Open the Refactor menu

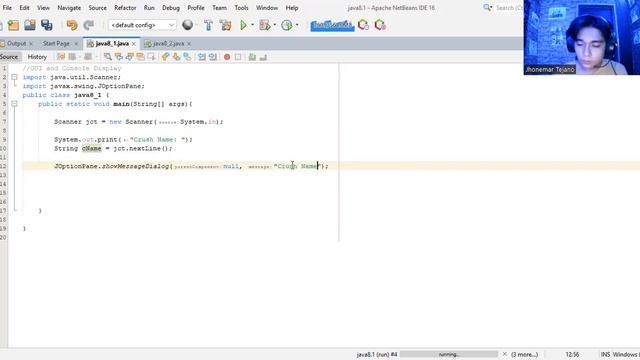tap(125, 8)
